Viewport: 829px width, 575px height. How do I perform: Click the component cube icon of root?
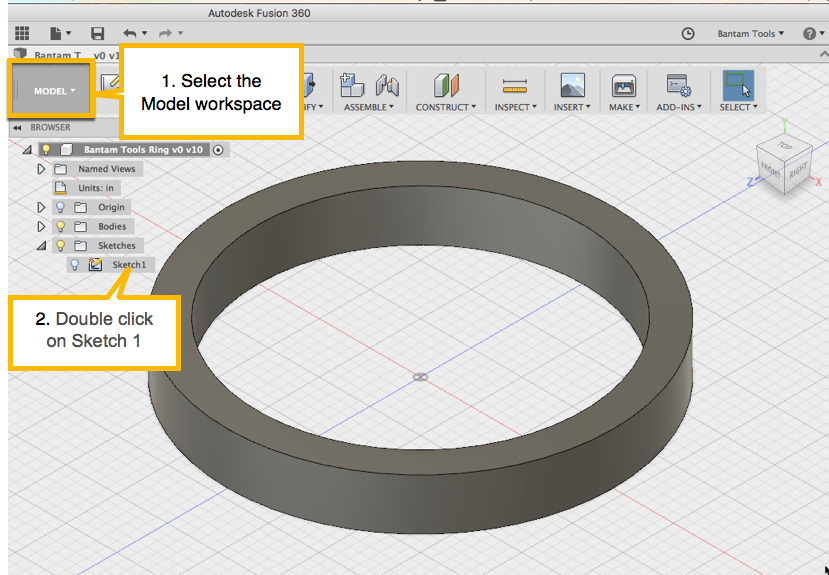[x=67, y=150]
